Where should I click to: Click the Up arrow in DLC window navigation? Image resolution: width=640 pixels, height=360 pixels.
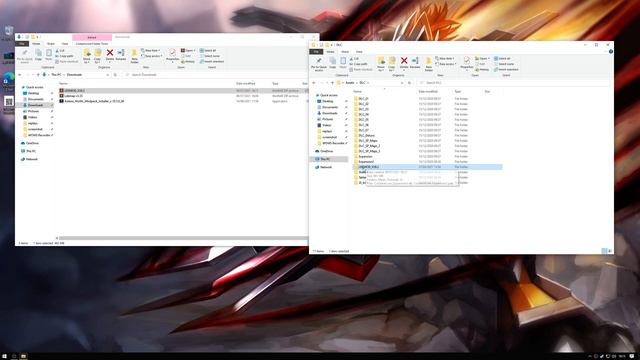(x=332, y=83)
